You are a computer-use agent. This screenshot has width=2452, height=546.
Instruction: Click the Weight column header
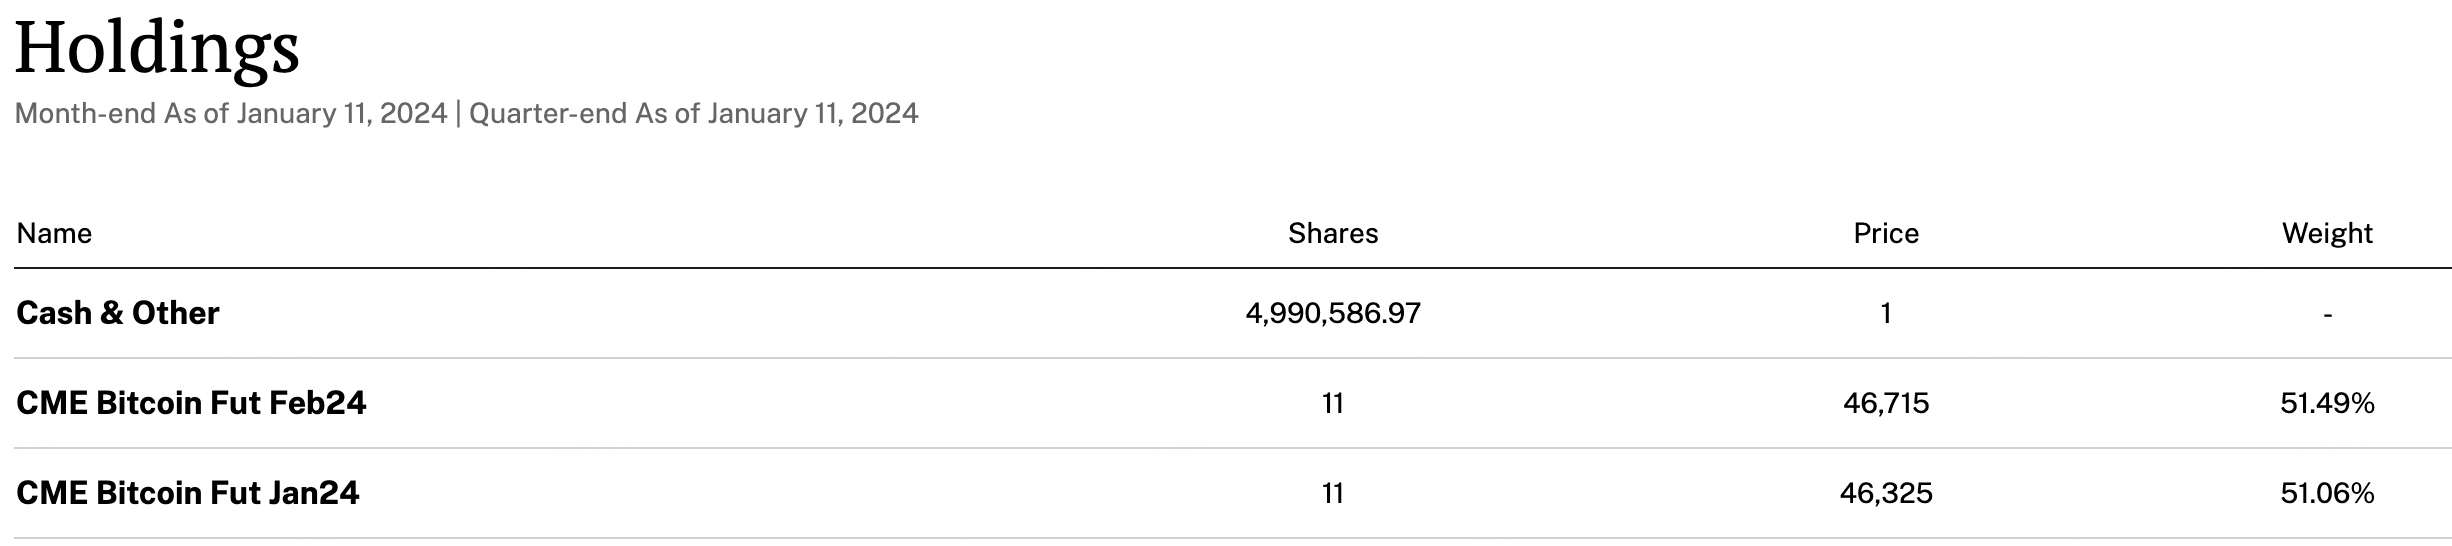pos(2327,233)
